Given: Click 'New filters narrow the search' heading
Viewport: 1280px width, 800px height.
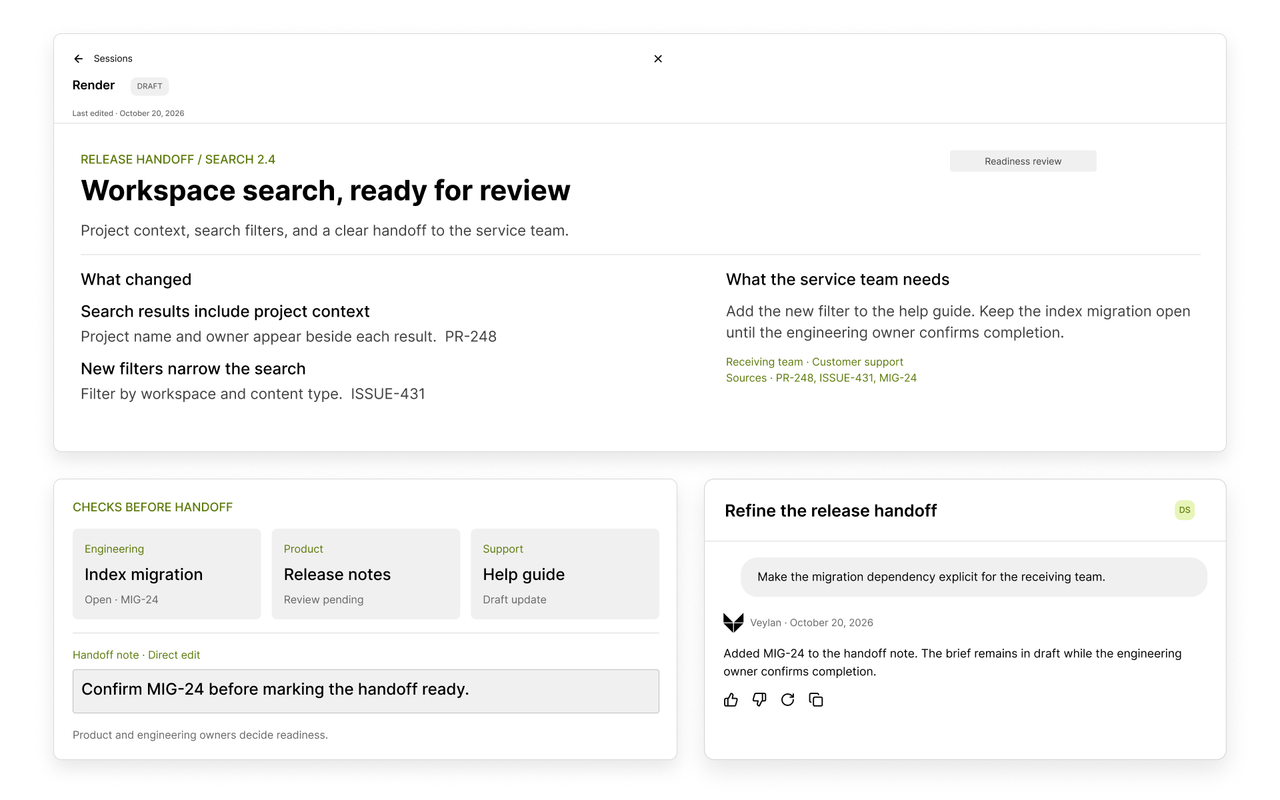Looking at the screenshot, I should (193, 369).
